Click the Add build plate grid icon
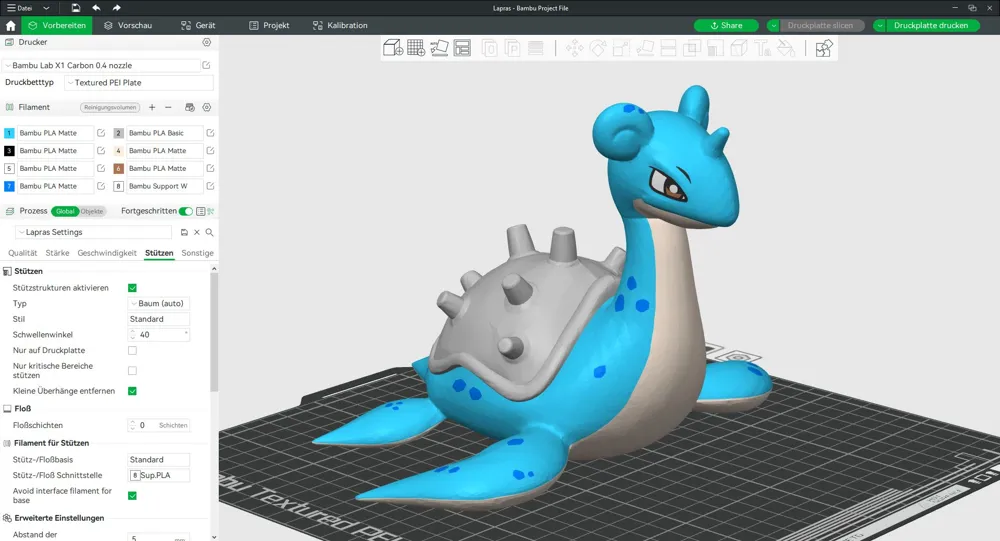The width and height of the screenshot is (1000, 541). click(x=416, y=48)
